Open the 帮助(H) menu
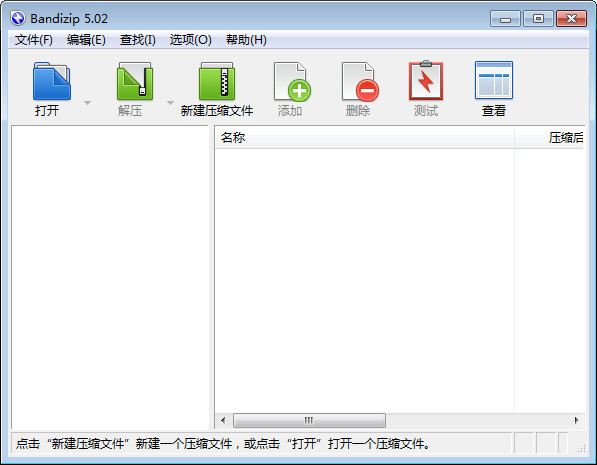597x465 pixels. coord(246,40)
